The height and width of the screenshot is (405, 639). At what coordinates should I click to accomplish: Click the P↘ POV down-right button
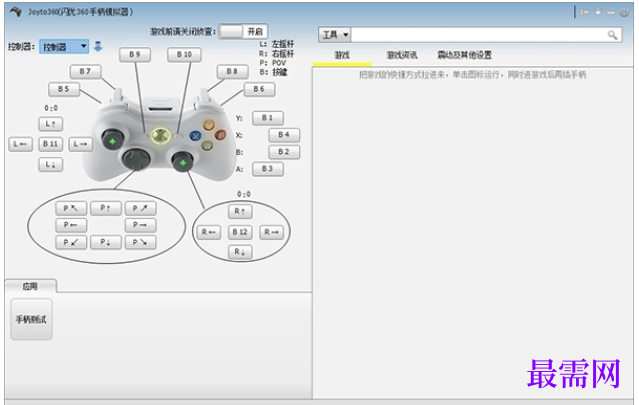tap(140, 242)
